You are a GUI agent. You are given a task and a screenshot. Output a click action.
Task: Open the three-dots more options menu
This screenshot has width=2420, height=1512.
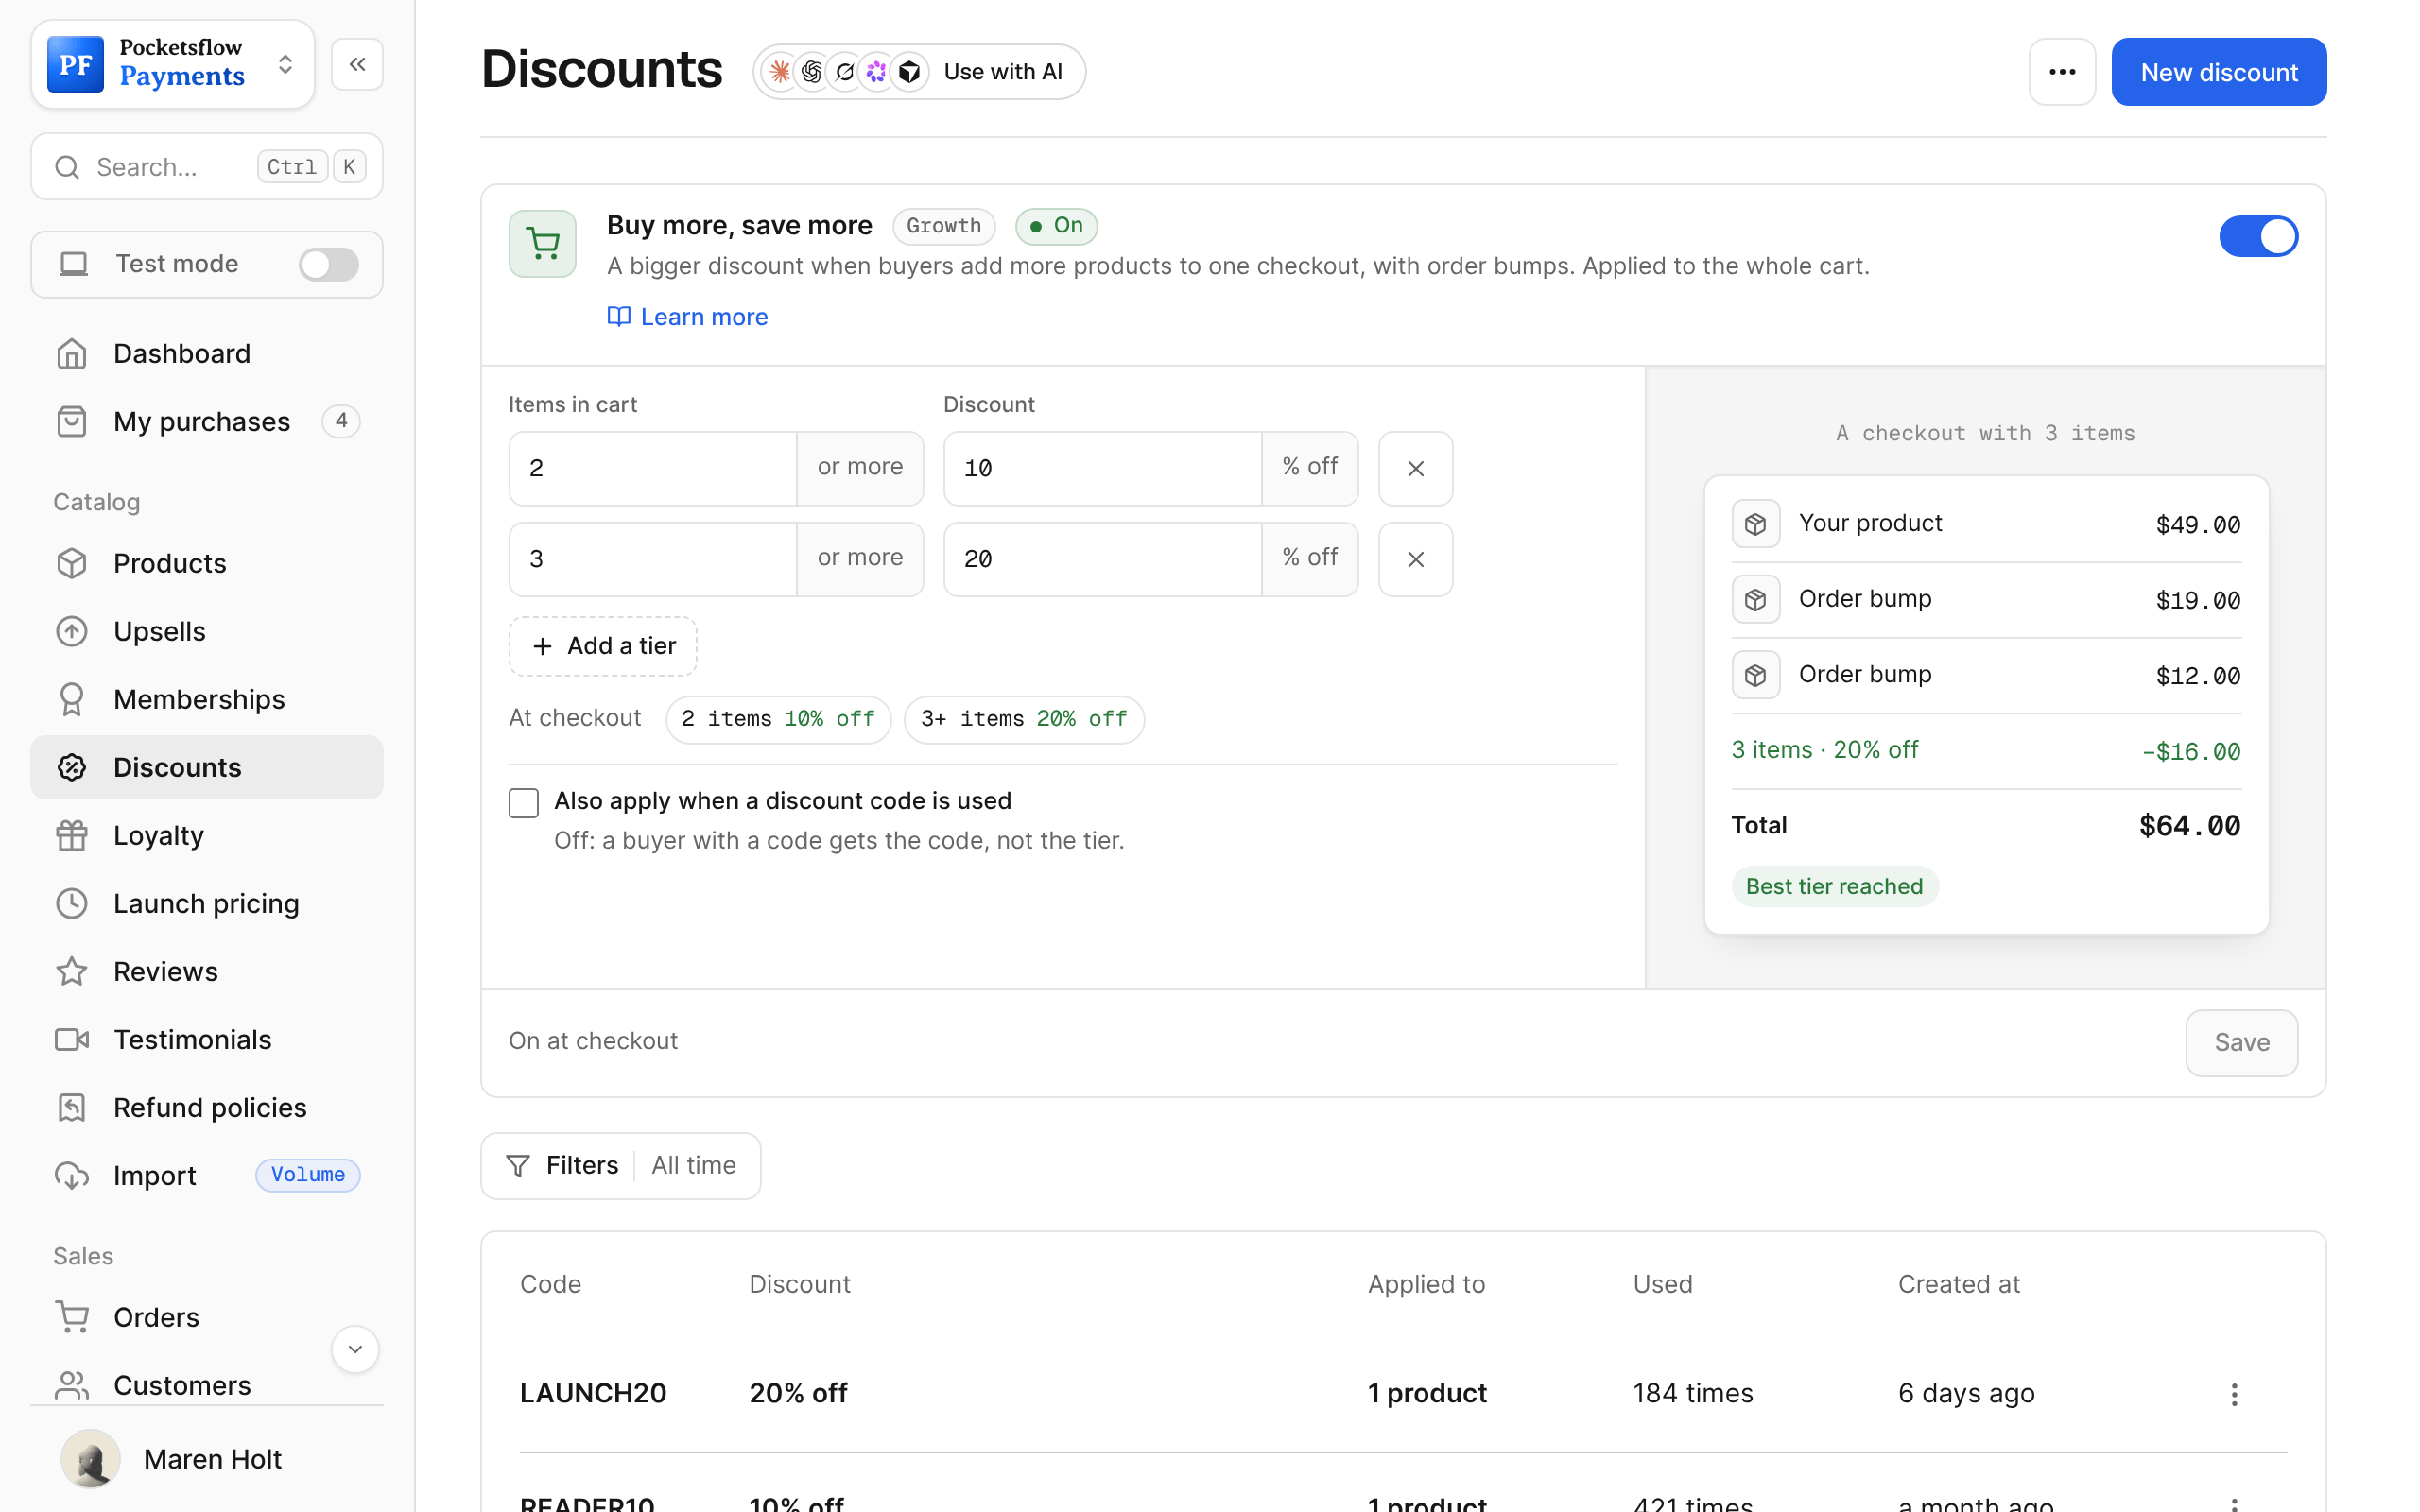(2062, 72)
